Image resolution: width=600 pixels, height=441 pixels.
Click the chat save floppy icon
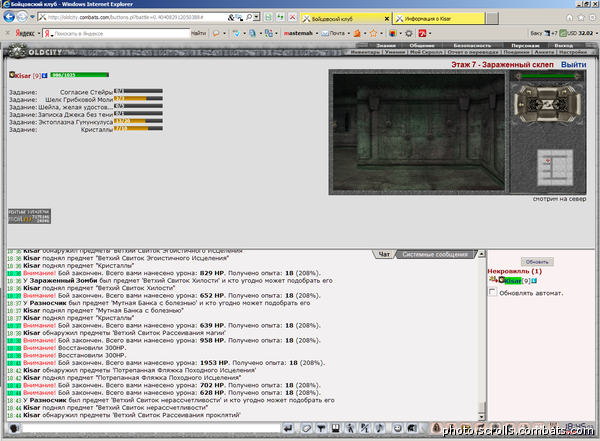[x=336, y=428]
